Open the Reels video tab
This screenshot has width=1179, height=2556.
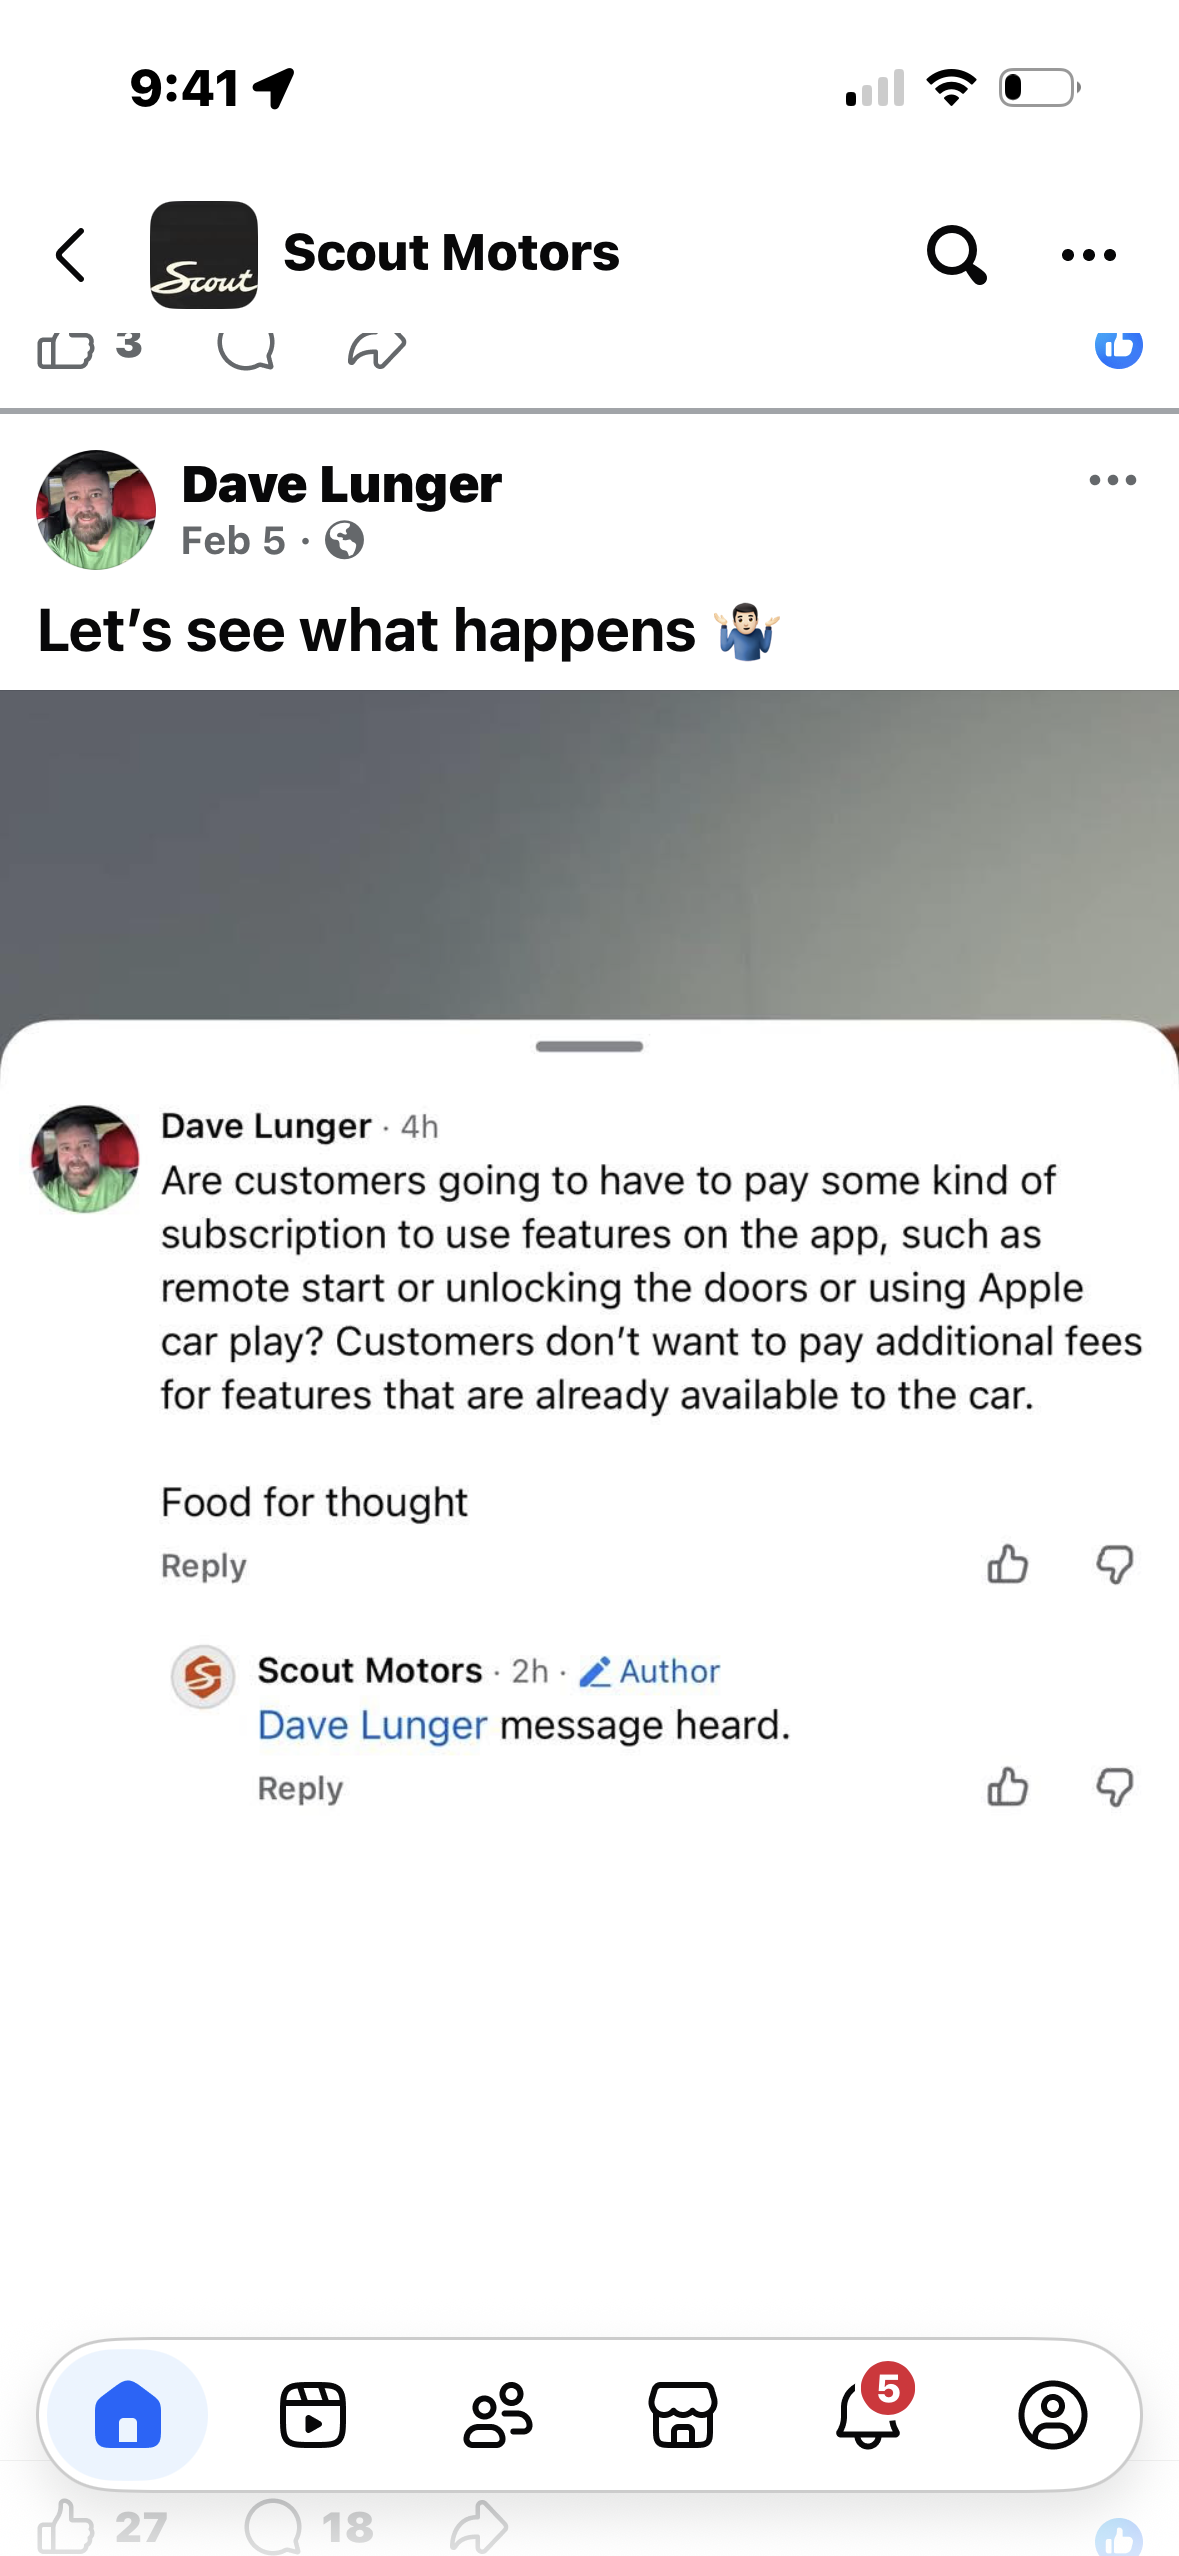[313, 2415]
